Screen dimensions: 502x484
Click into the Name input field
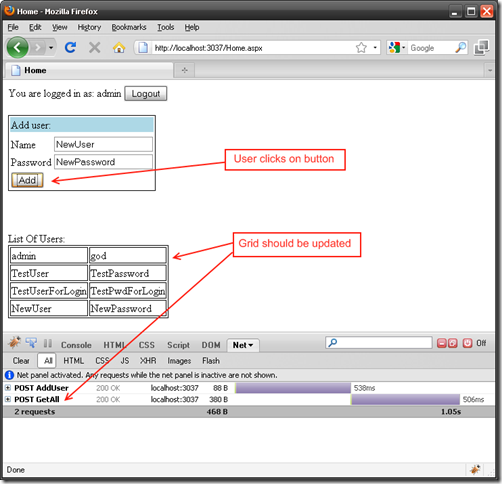coord(103,144)
